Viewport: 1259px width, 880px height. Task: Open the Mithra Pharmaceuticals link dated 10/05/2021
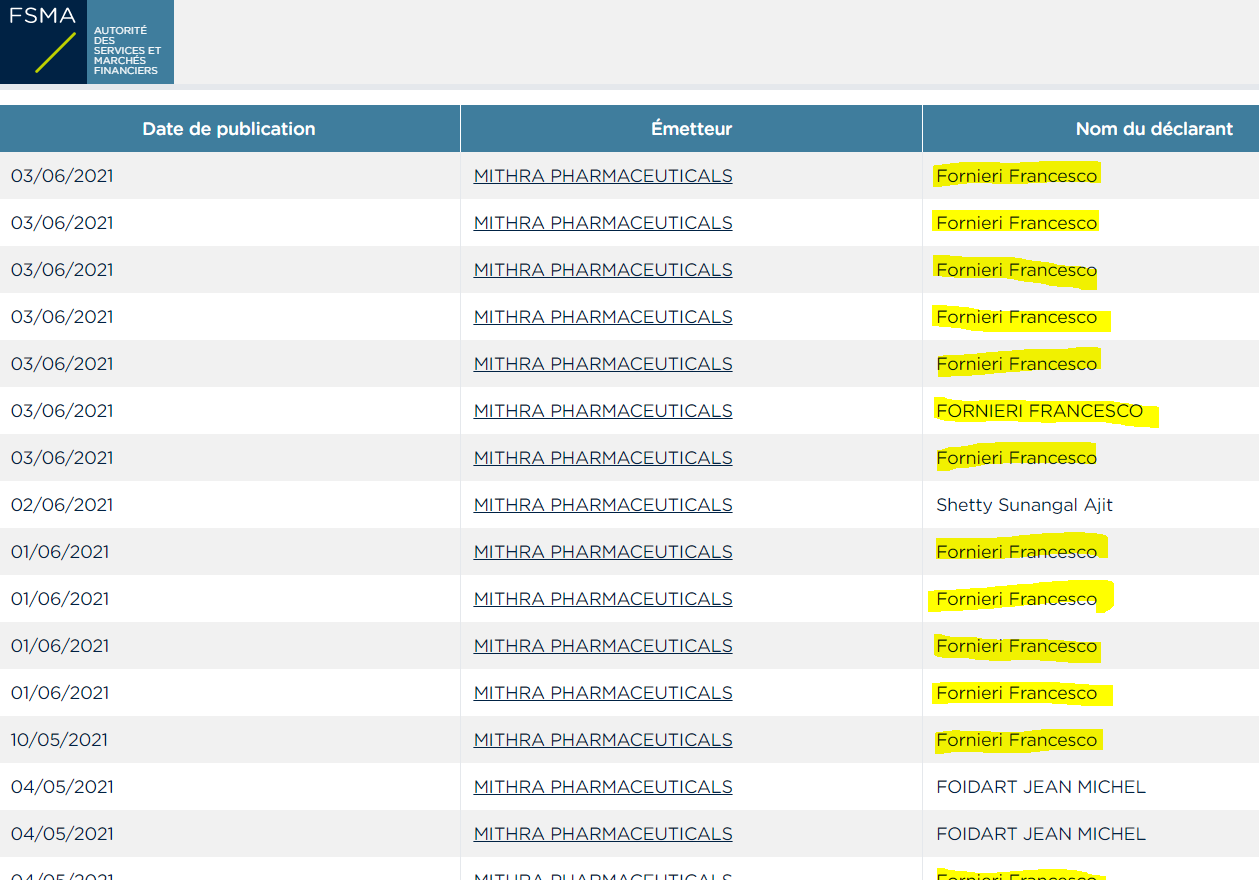(603, 740)
